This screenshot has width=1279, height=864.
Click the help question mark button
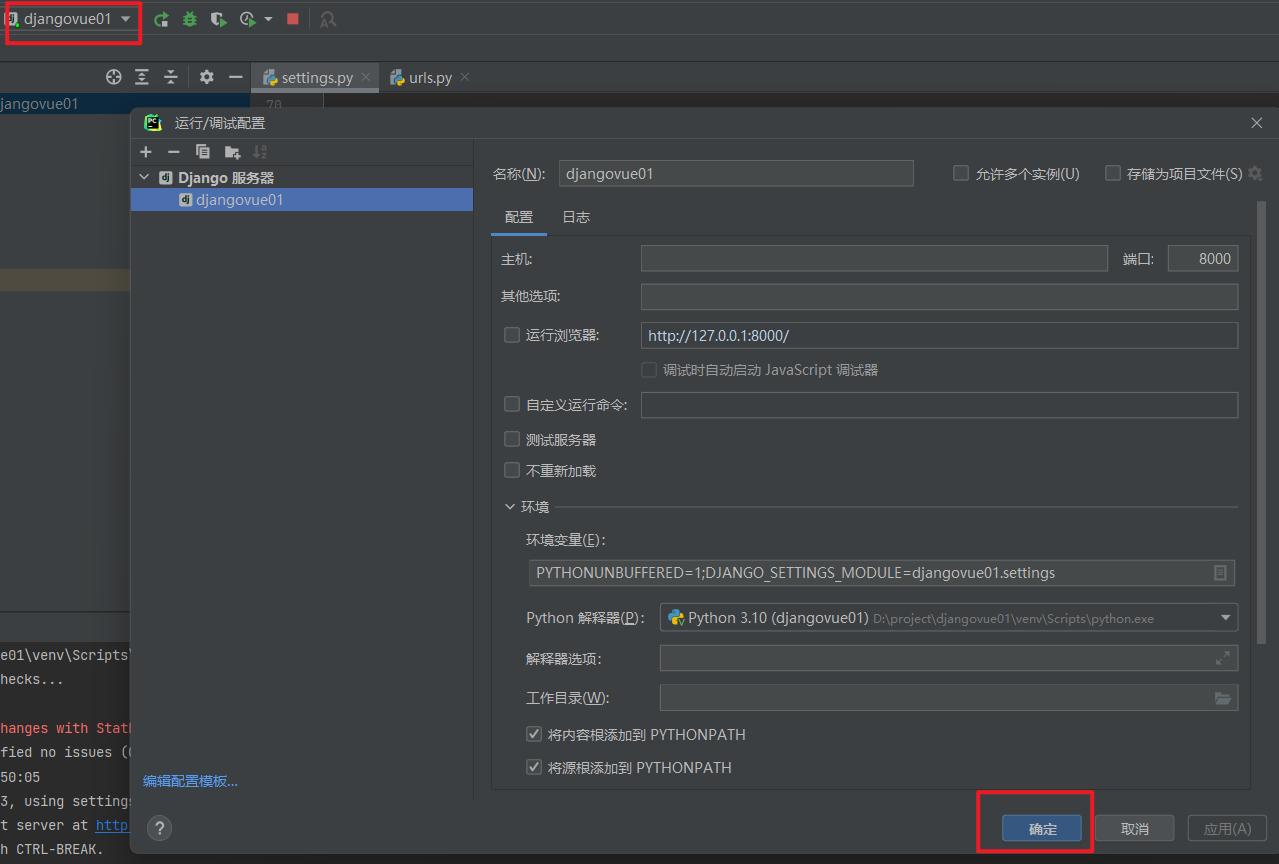pos(159,828)
